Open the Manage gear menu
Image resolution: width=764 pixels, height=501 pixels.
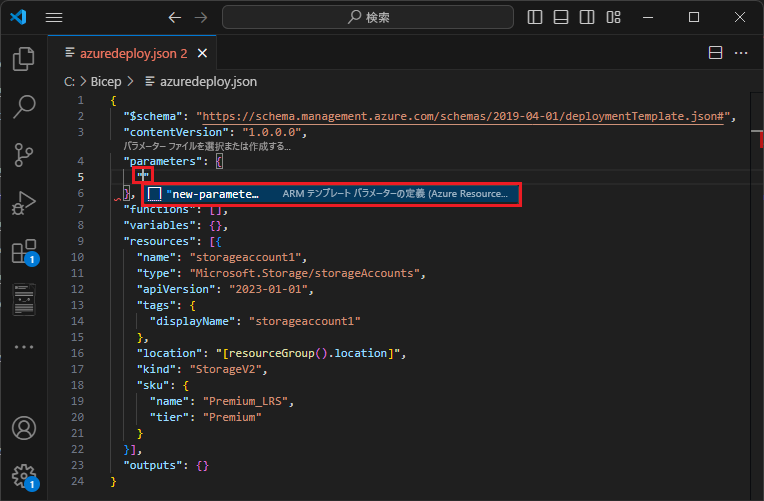pos(24,477)
